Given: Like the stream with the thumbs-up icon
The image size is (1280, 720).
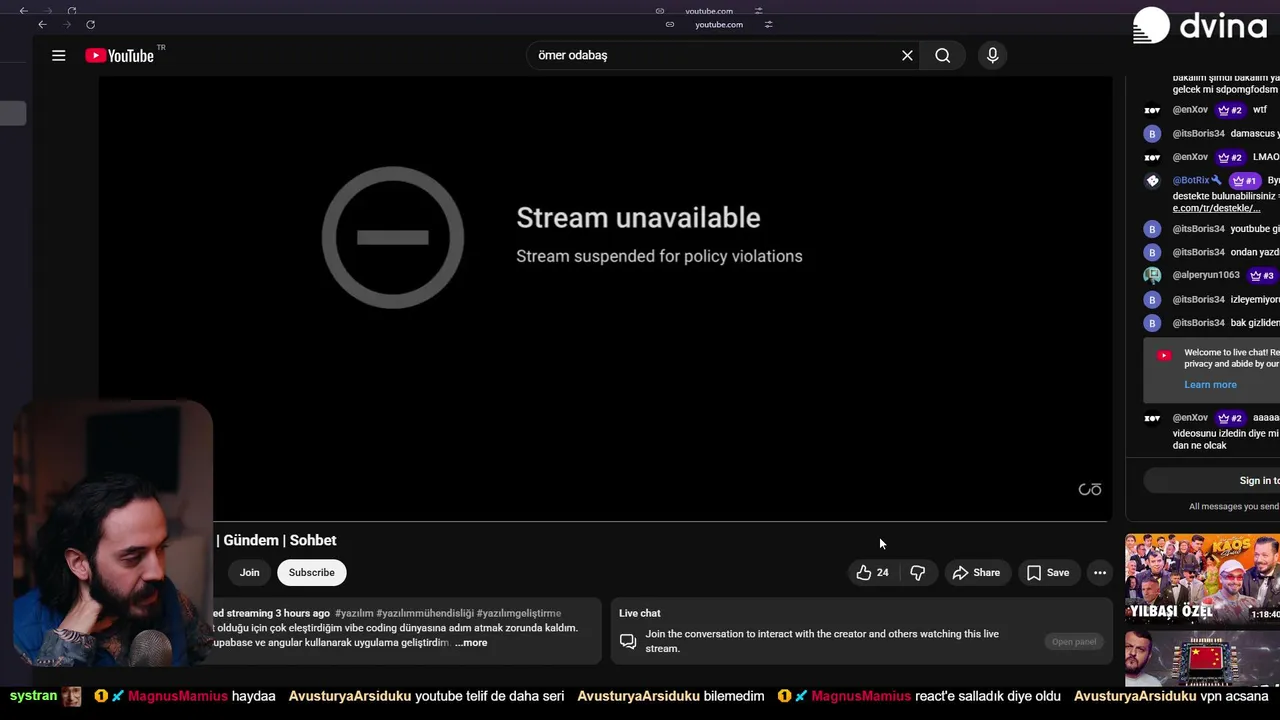Looking at the screenshot, I should click(x=864, y=573).
